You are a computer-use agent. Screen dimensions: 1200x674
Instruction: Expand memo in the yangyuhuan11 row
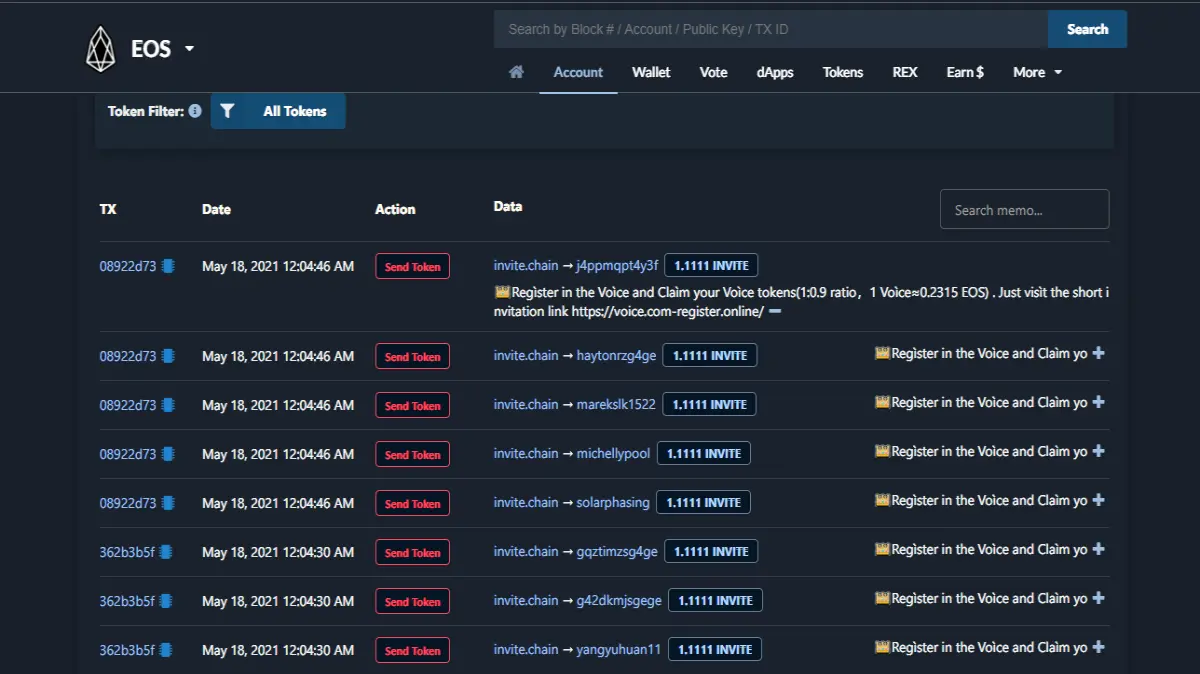[1098, 647]
